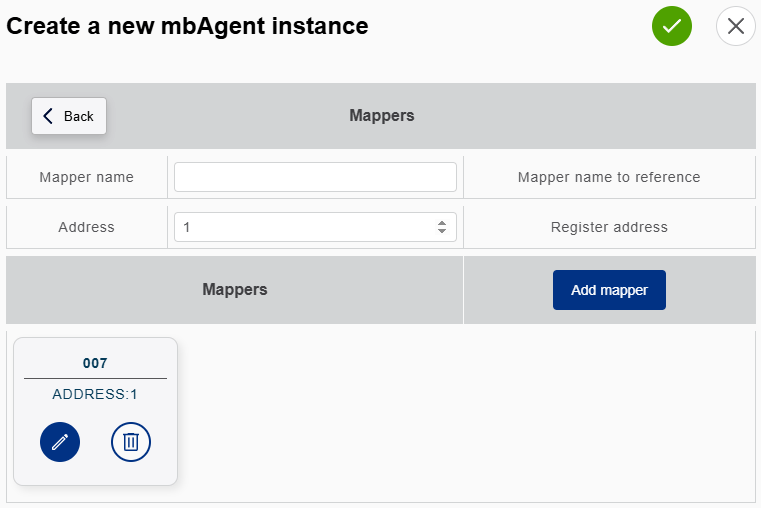This screenshot has height=508, width=761.
Task: Confirm creation with the green checkmark
Action: click(672, 26)
